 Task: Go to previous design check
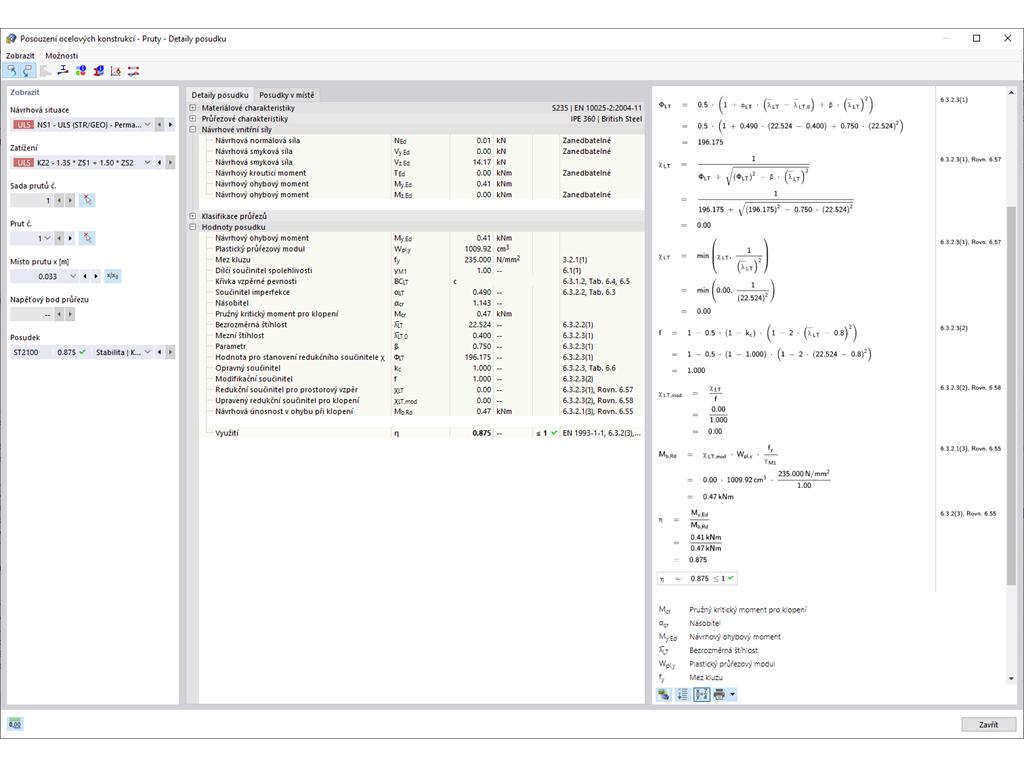tap(159, 352)
